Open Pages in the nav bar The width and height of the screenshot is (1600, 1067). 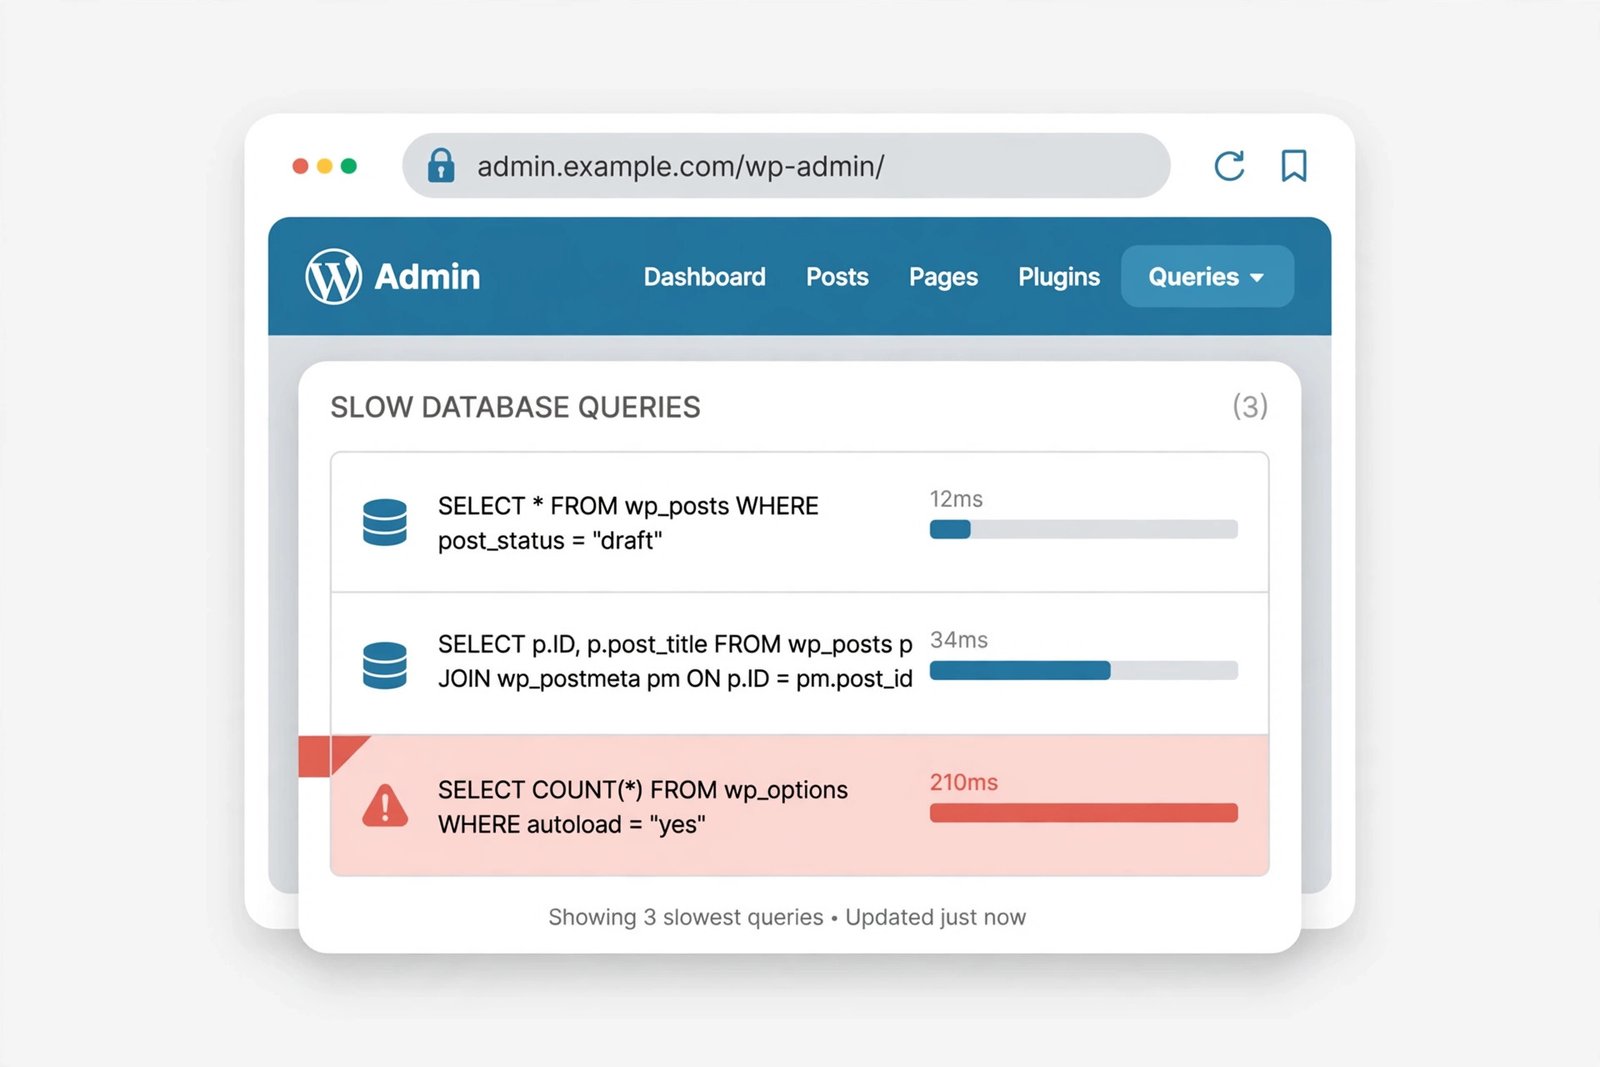tap(943, 277)
